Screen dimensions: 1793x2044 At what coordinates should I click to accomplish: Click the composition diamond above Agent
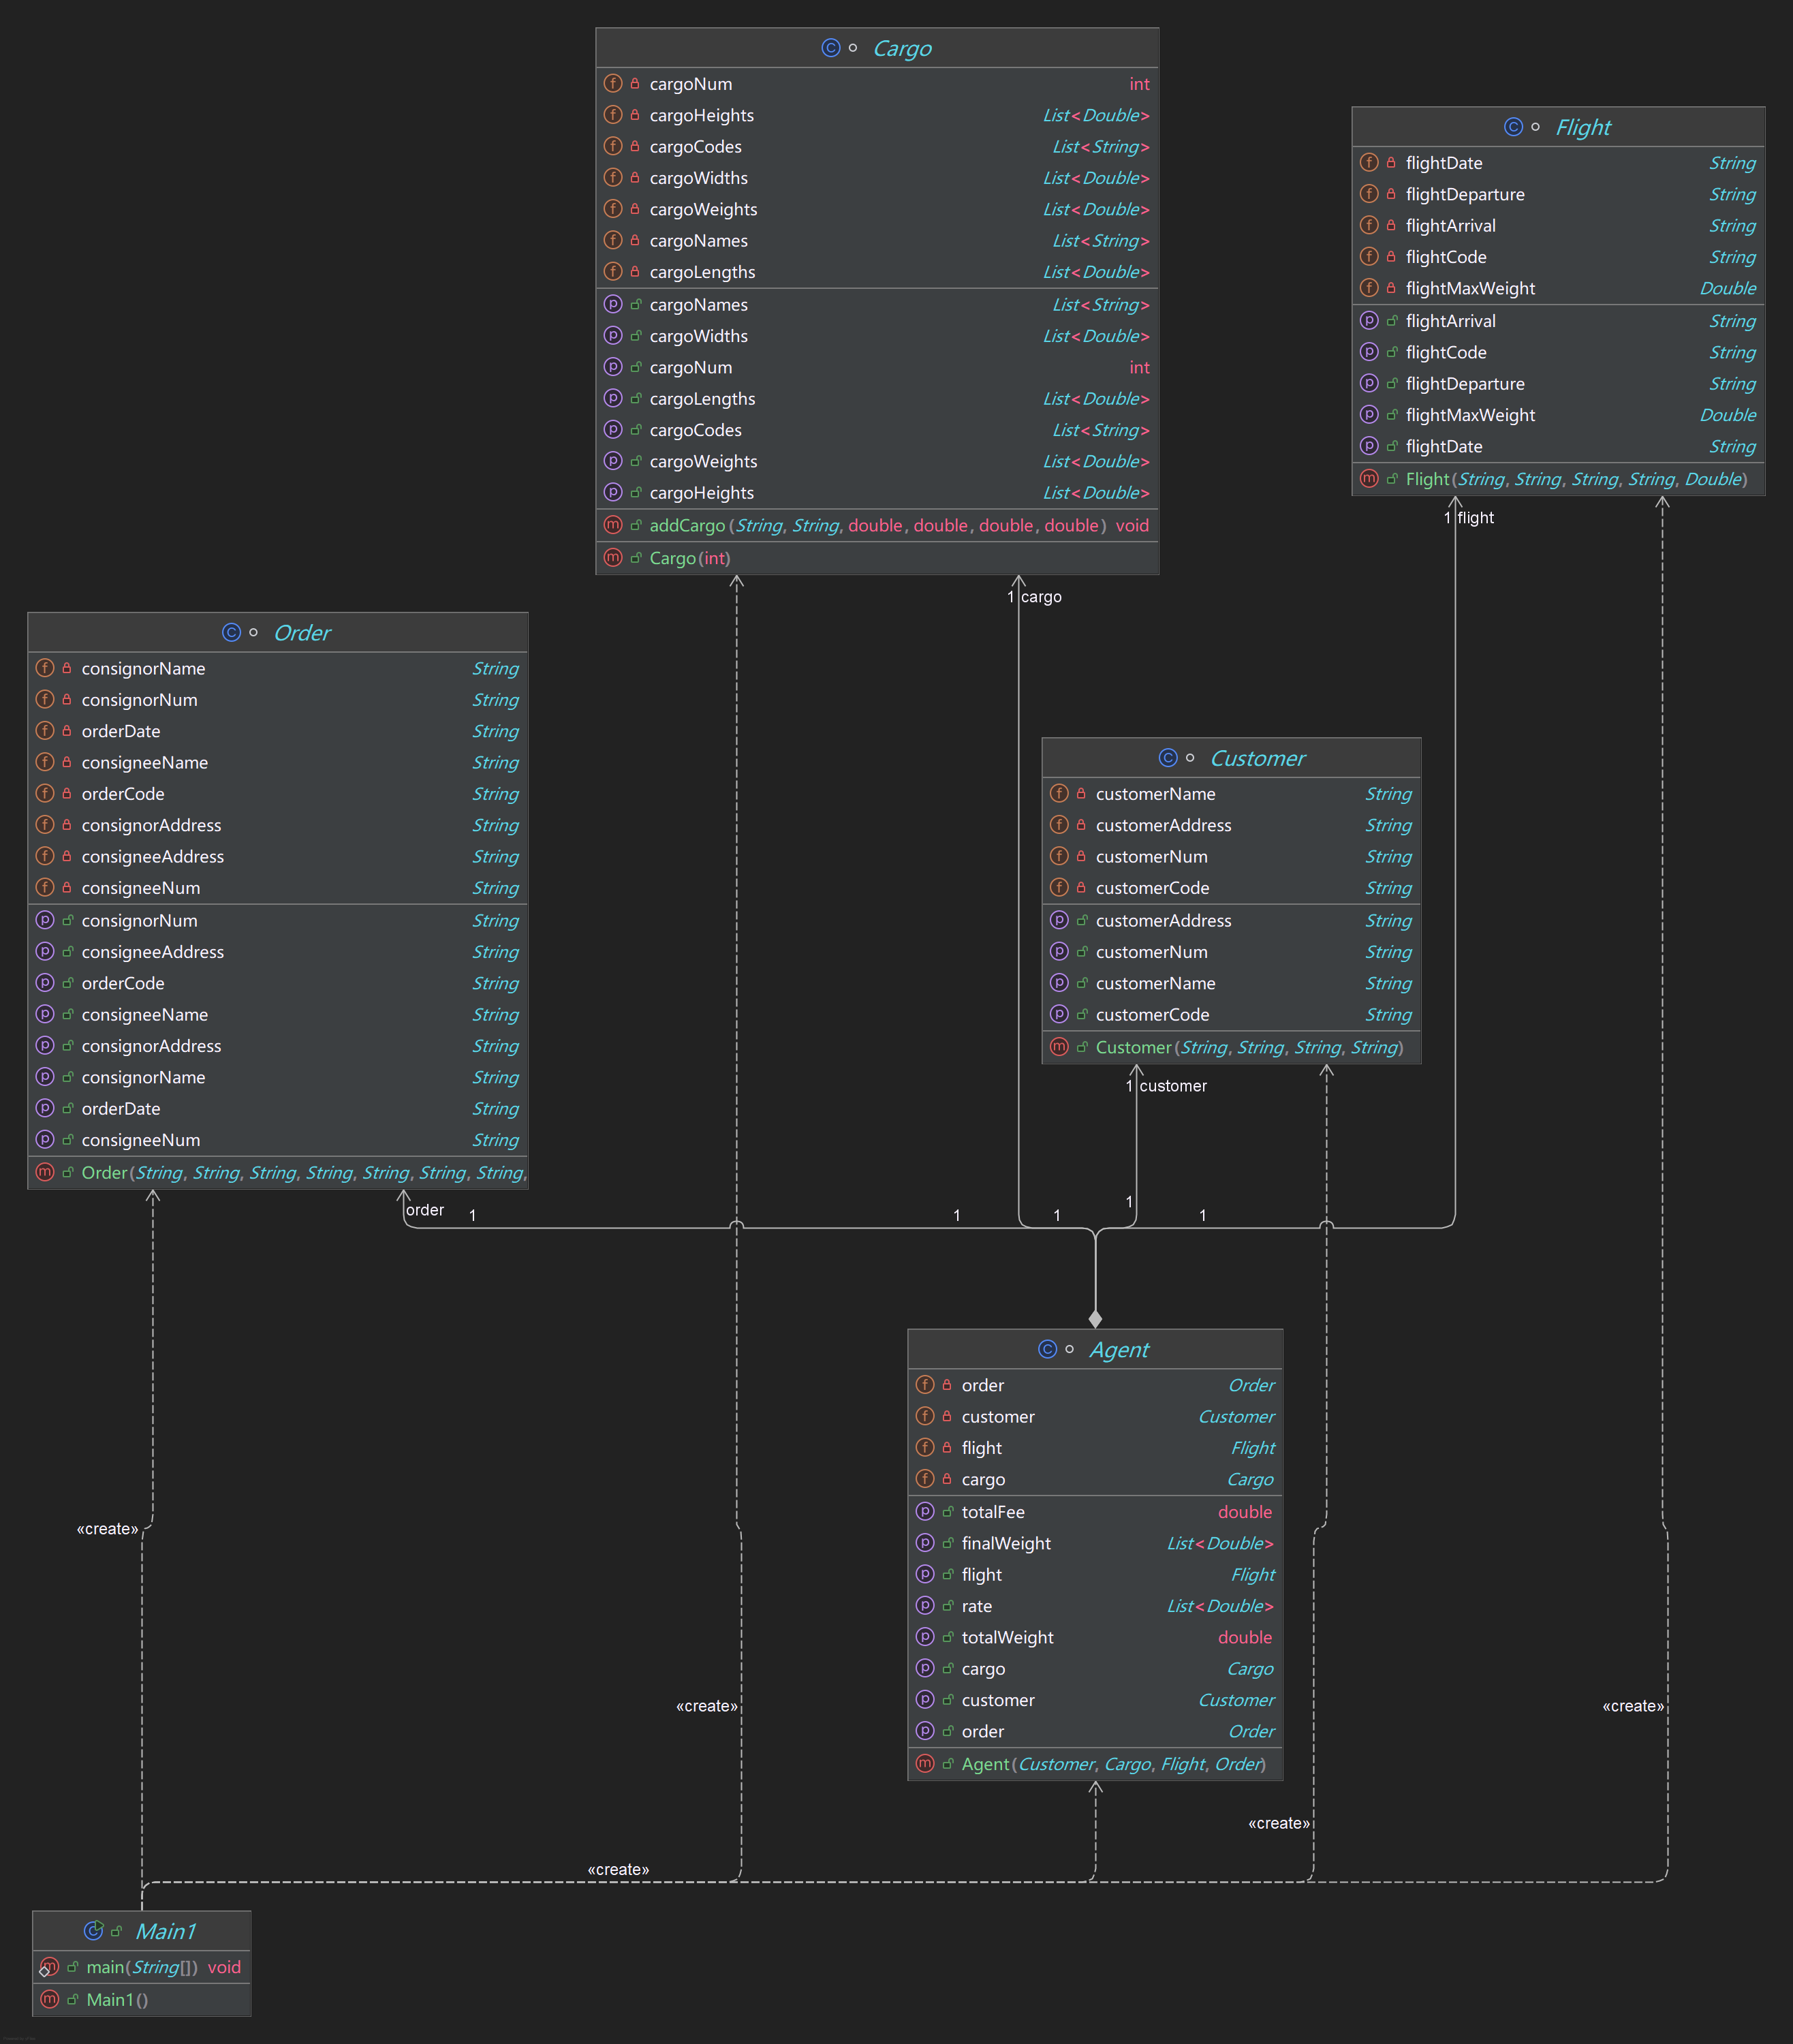(x=1095, y=1319)
